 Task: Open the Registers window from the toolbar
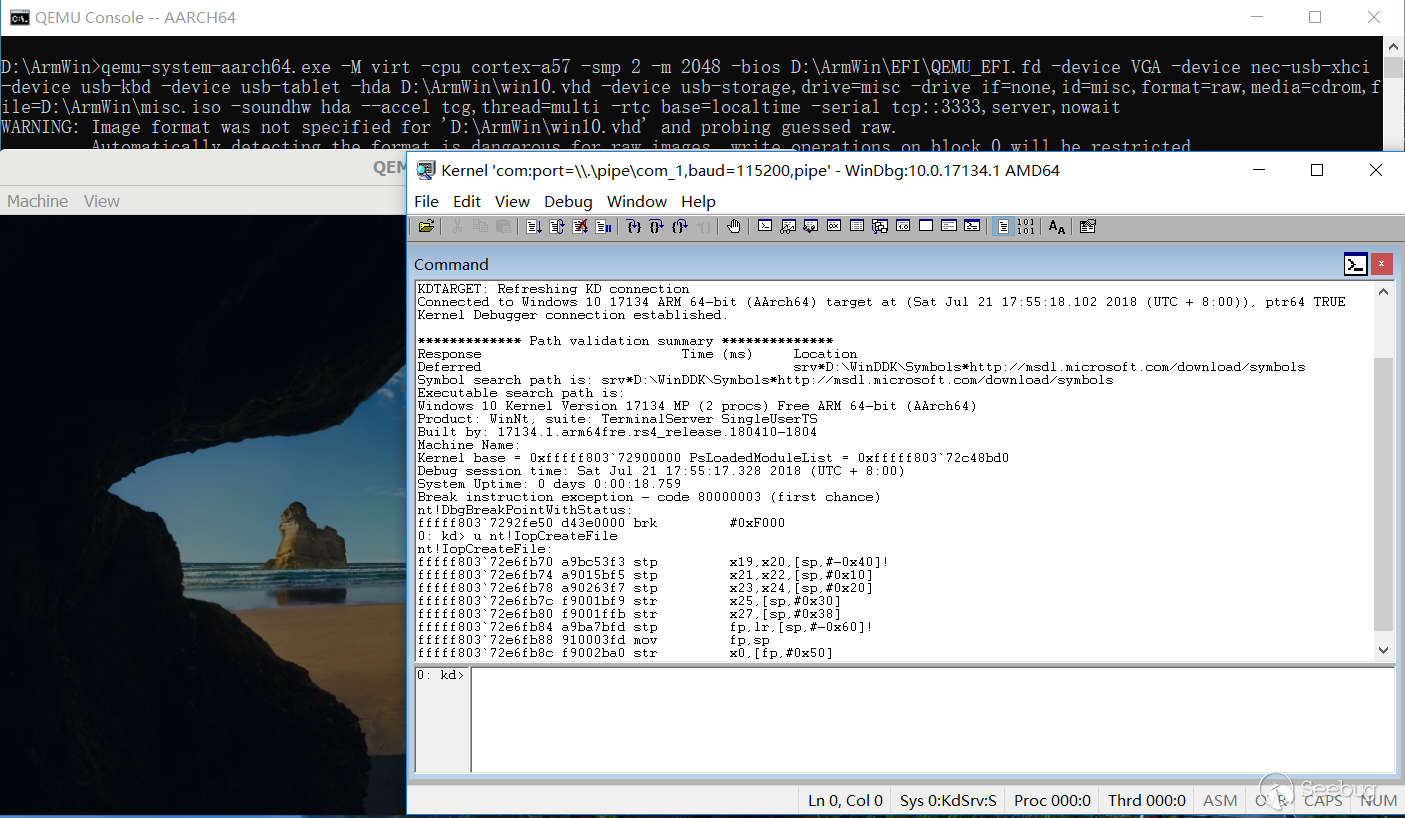pyautogui.click(x=834, y=227)
